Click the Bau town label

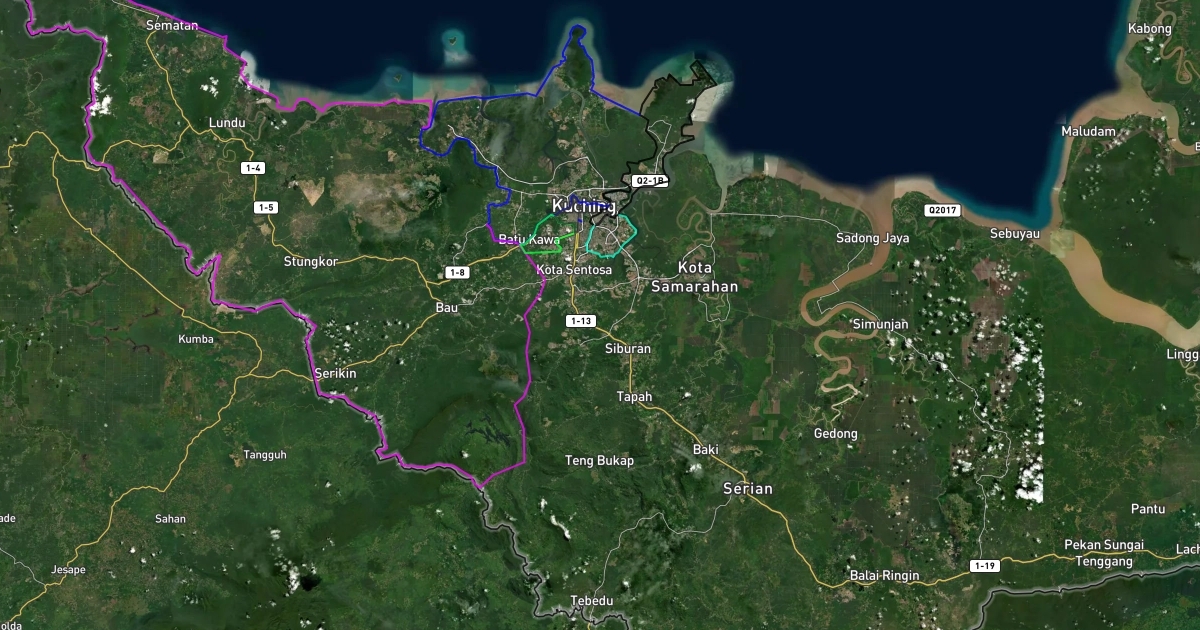447,308
